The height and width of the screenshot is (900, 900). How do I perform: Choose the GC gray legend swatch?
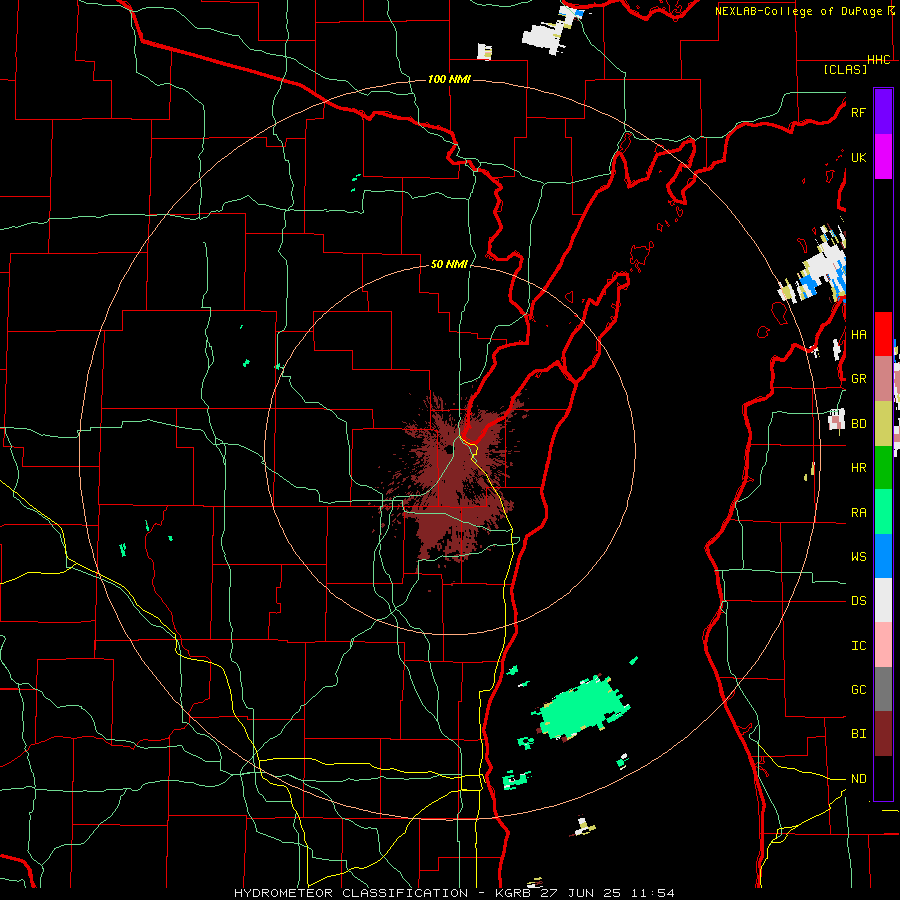pos(883,689)
